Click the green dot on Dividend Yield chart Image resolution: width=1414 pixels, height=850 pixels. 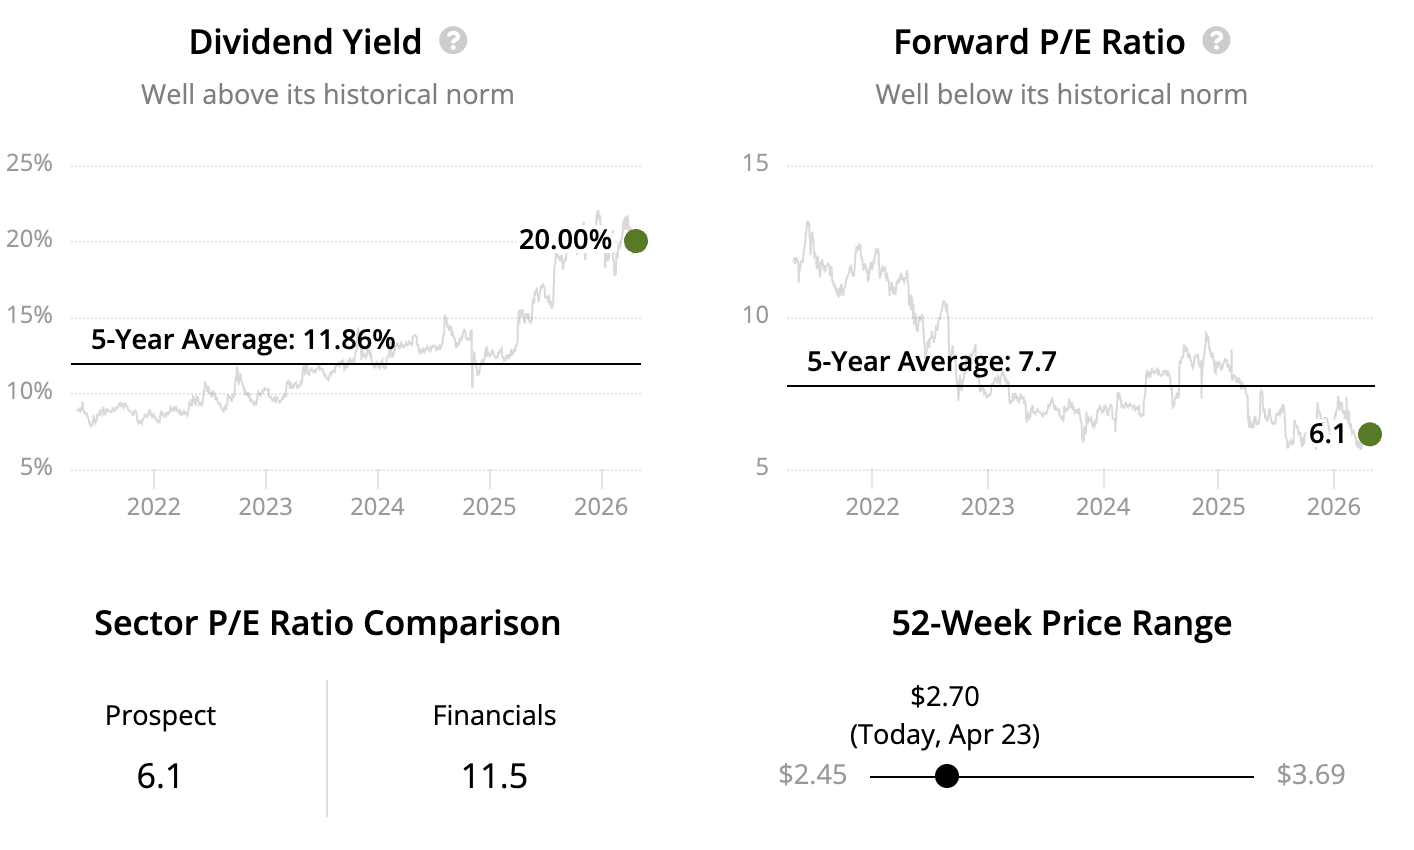tap(635, 241)
